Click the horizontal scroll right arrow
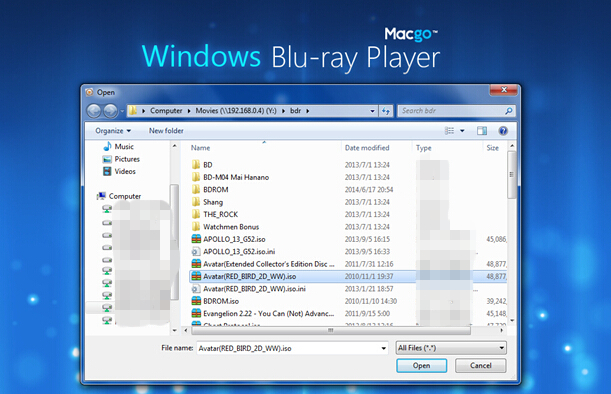Image resolution: width=611 pixels, height=394 pixels. [x=502, y=330]
